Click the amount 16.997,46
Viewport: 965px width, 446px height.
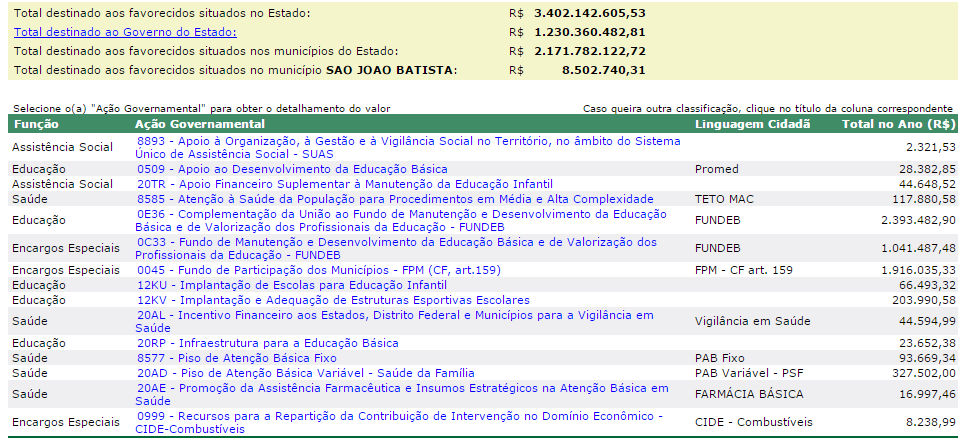point(928,394)
